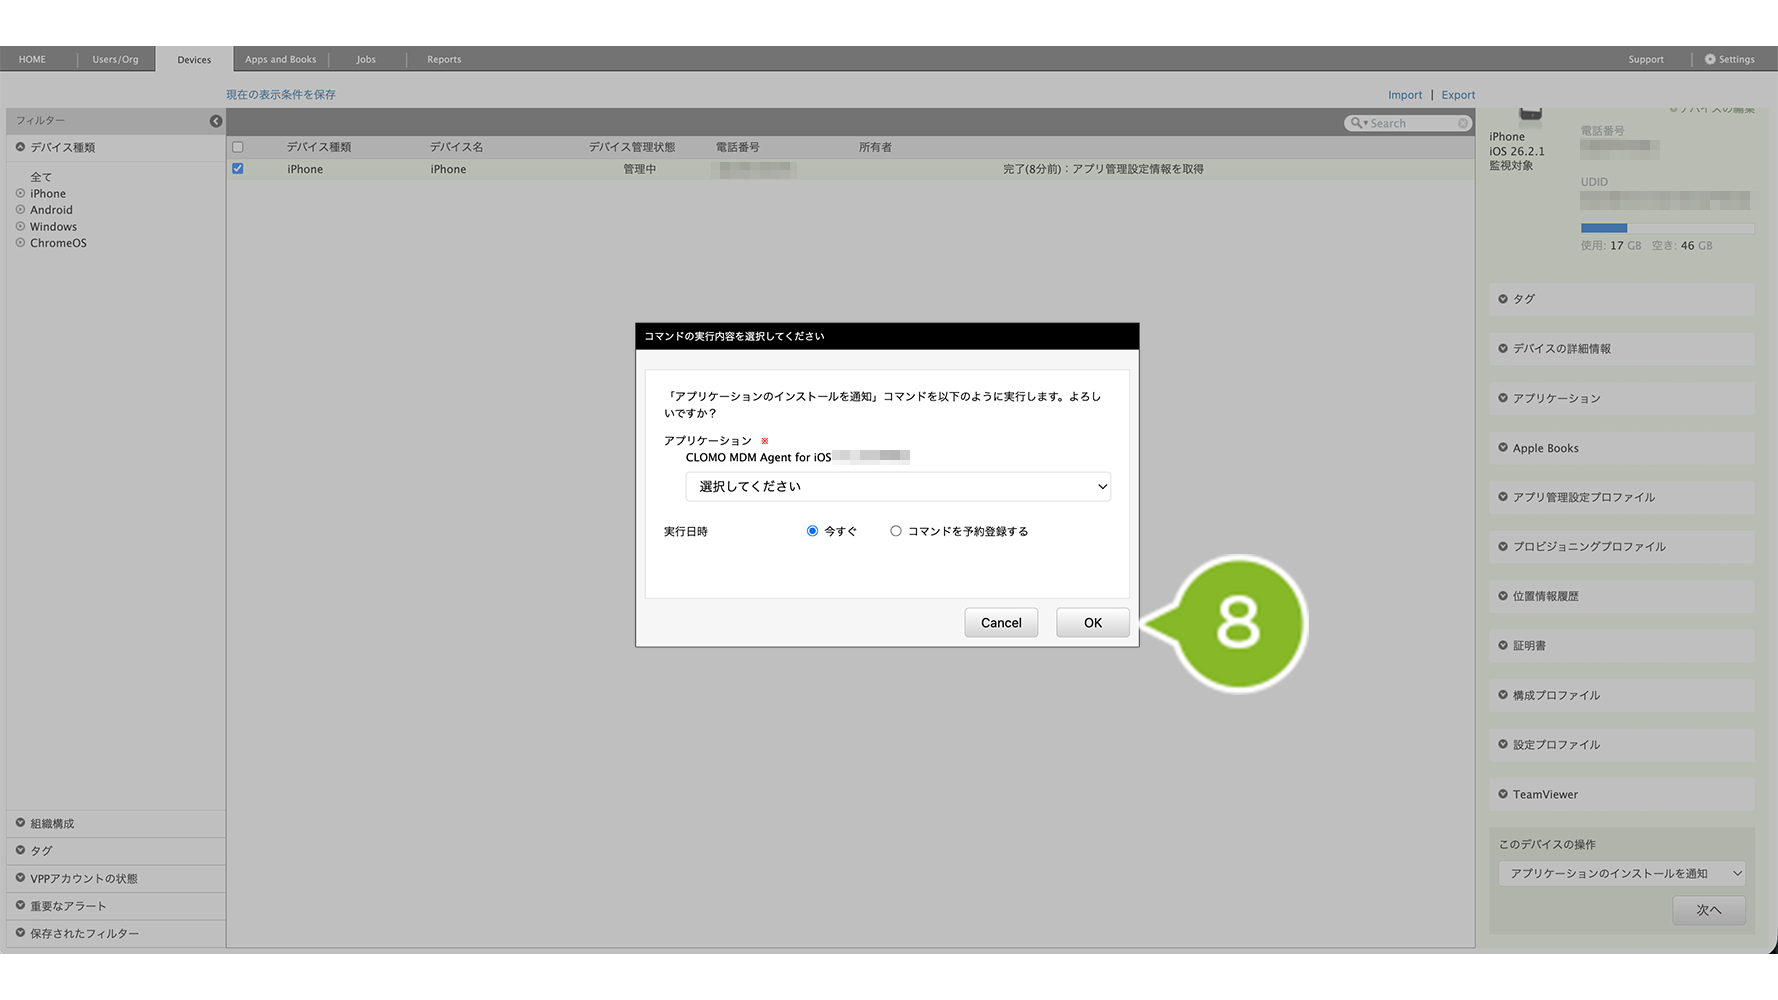1778x1000 pixels.
Task: Uncheck the iPhone device row checkbox
Action: click(x=238, y=169)
